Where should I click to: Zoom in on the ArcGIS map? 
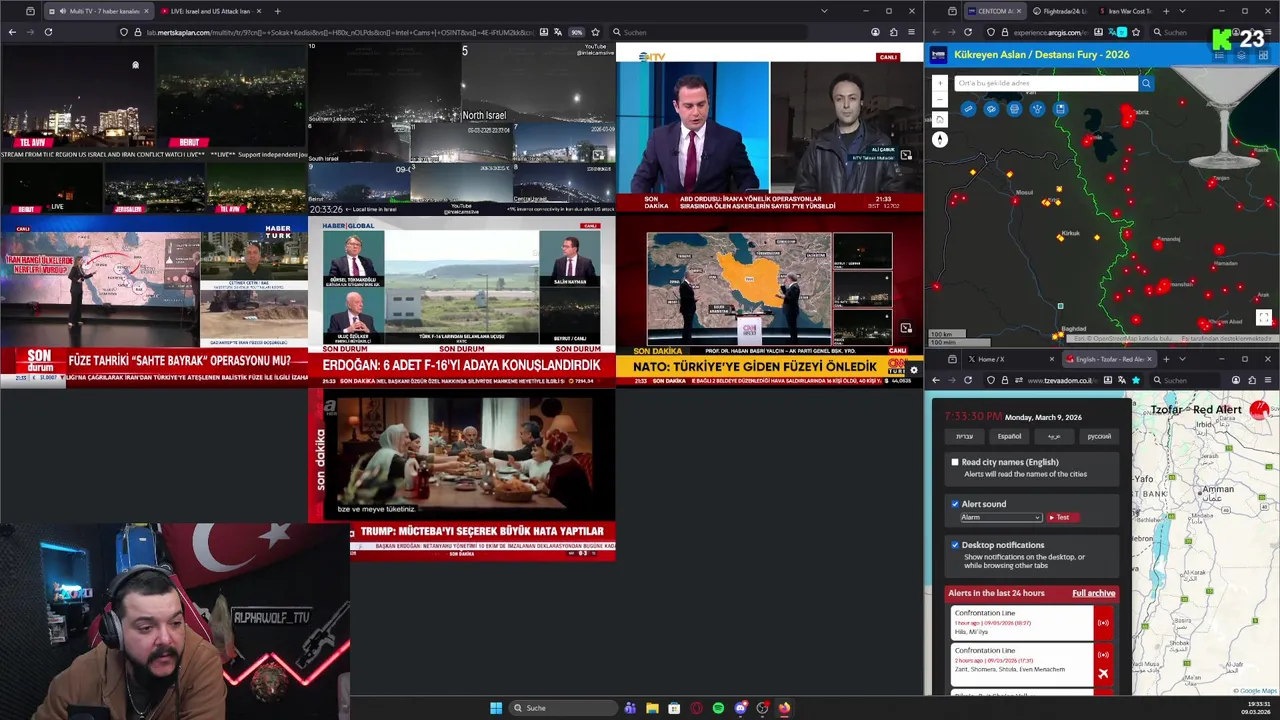tap(939, 84)
